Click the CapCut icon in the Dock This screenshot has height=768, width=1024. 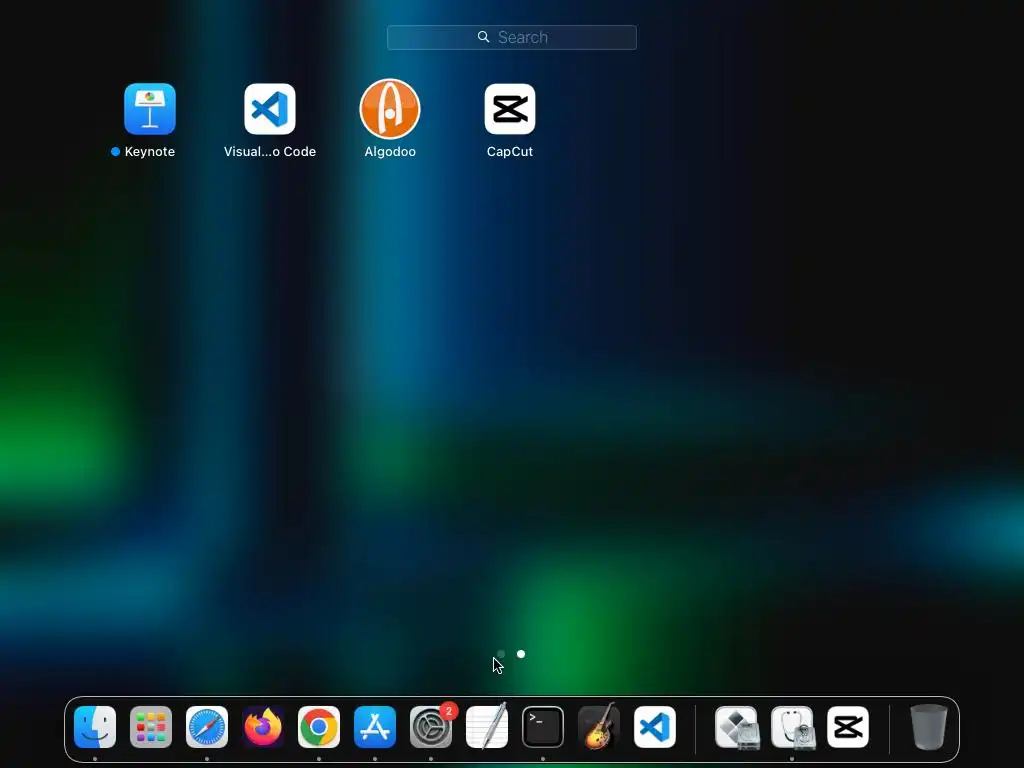click(848, 727)
